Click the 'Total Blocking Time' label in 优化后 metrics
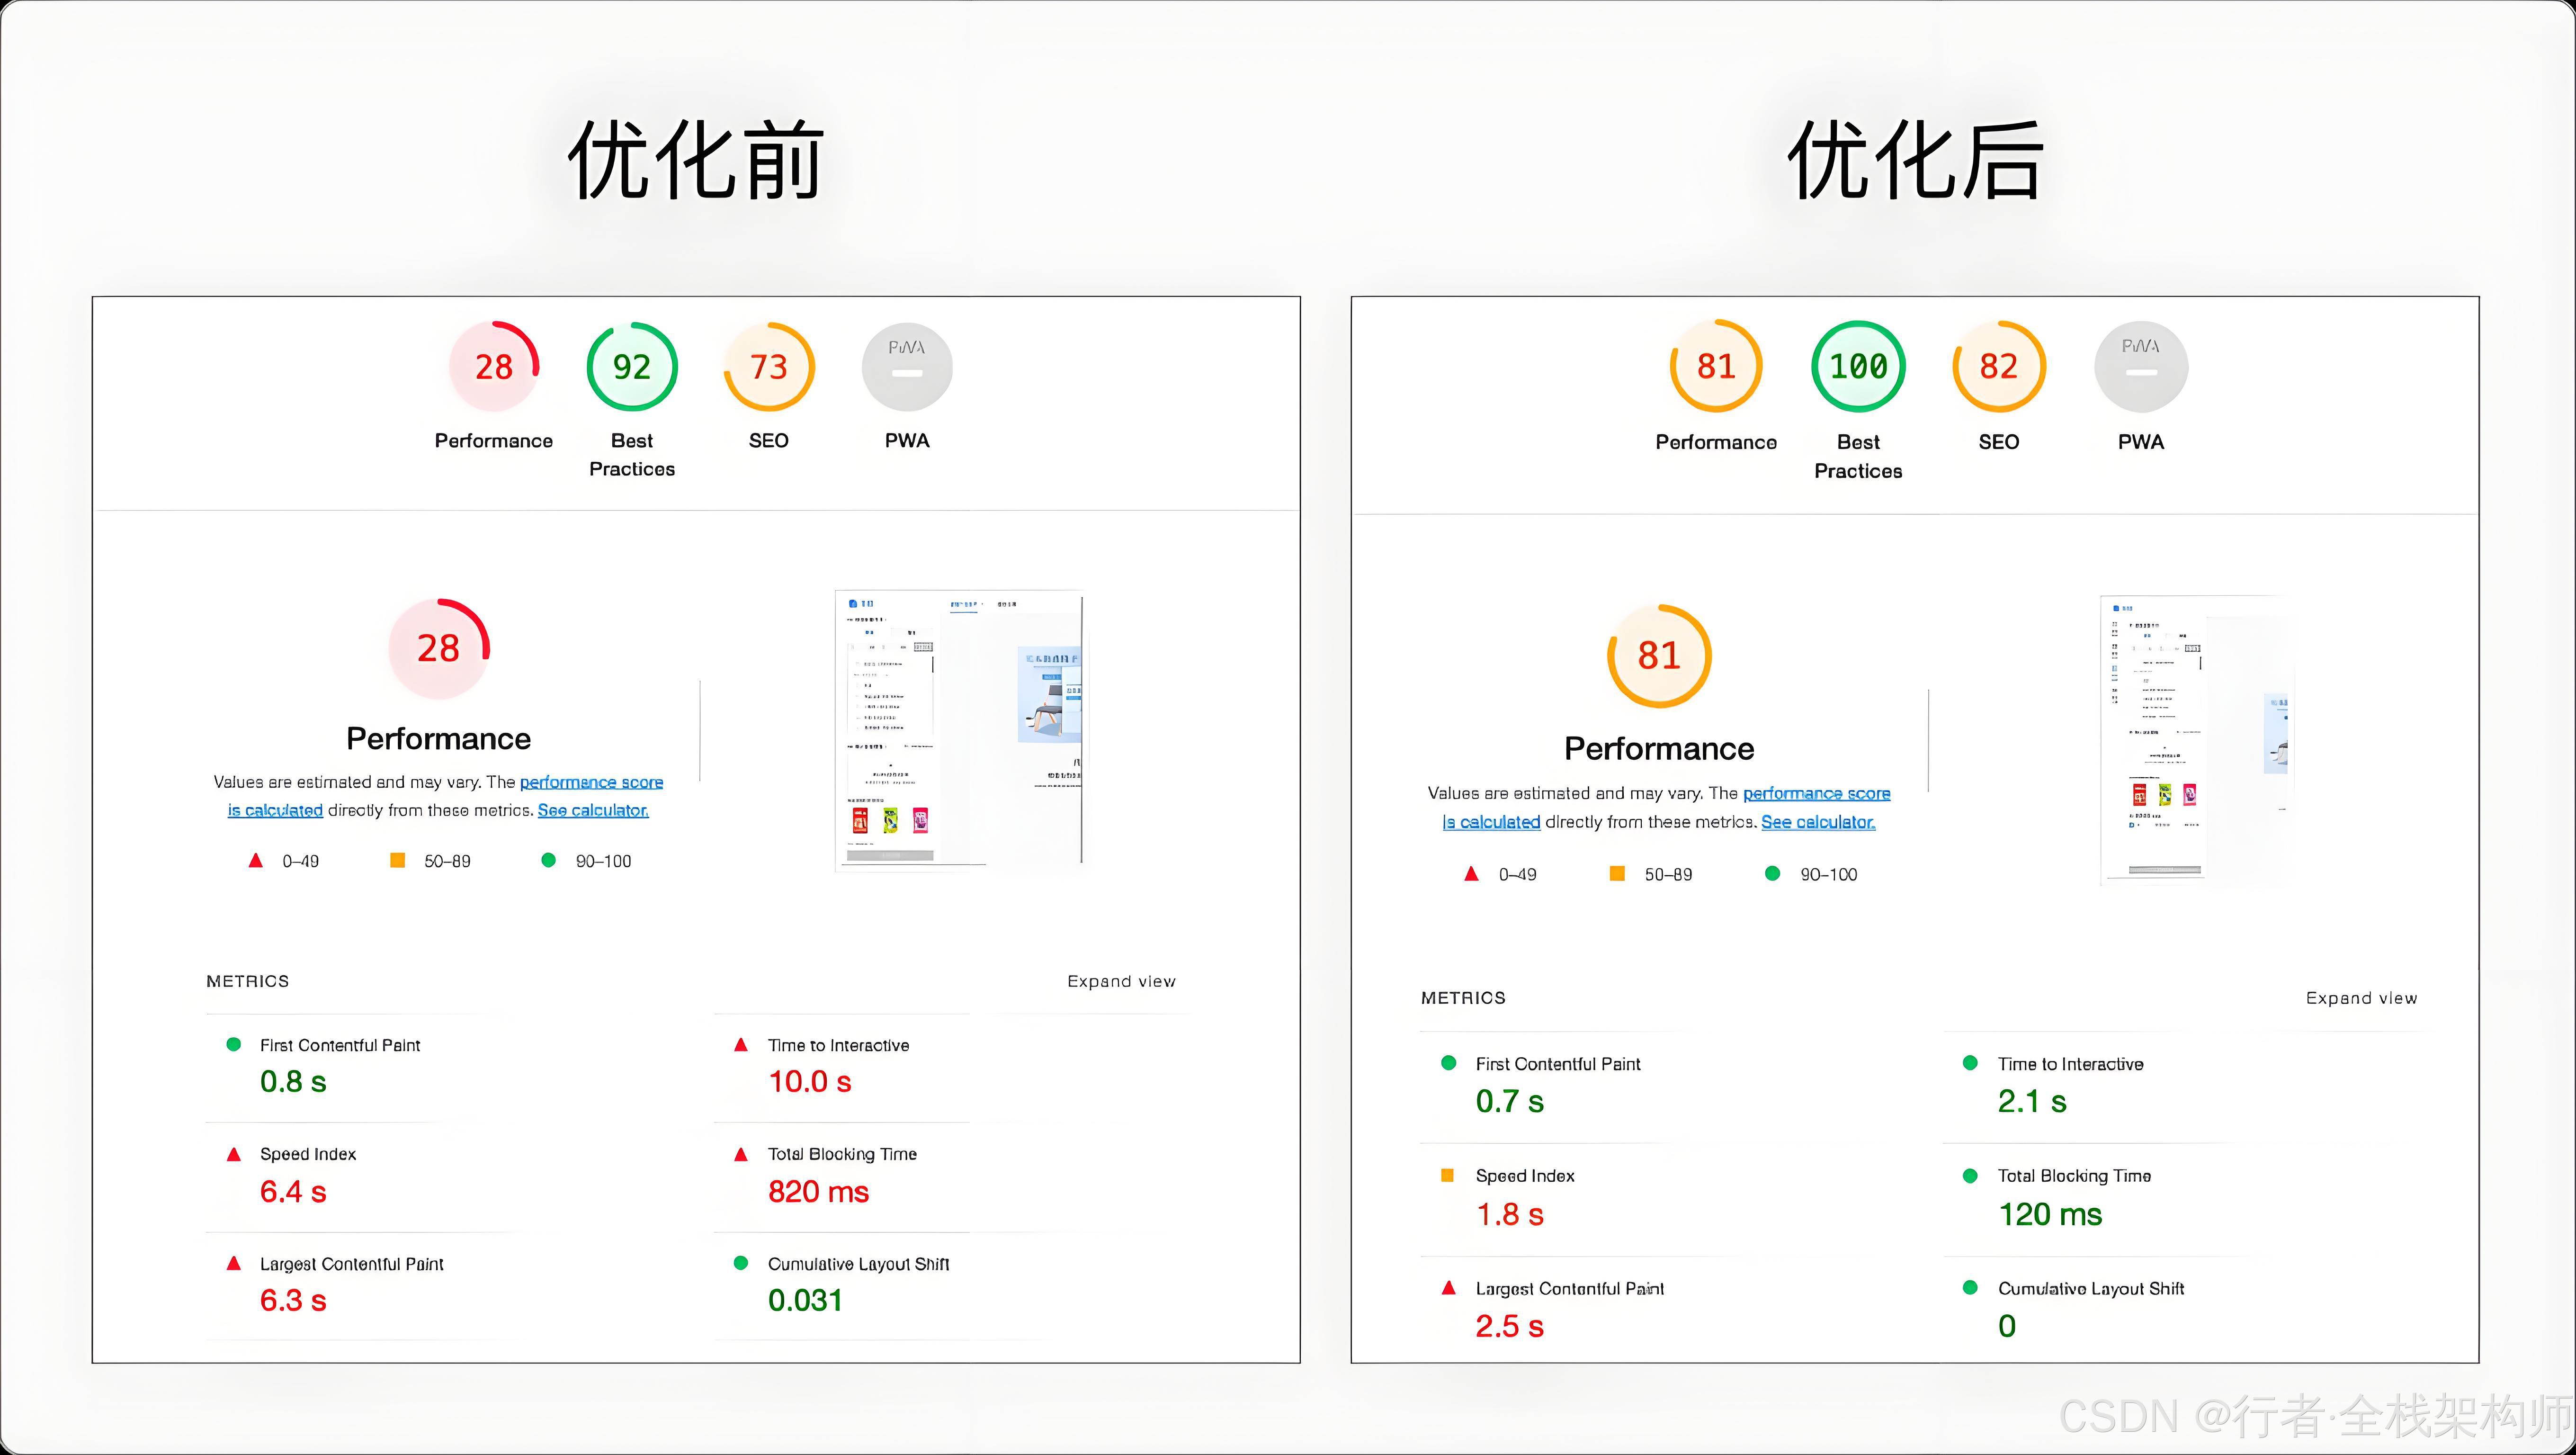The image size is (2576, 1455). click(2074, 1176)
